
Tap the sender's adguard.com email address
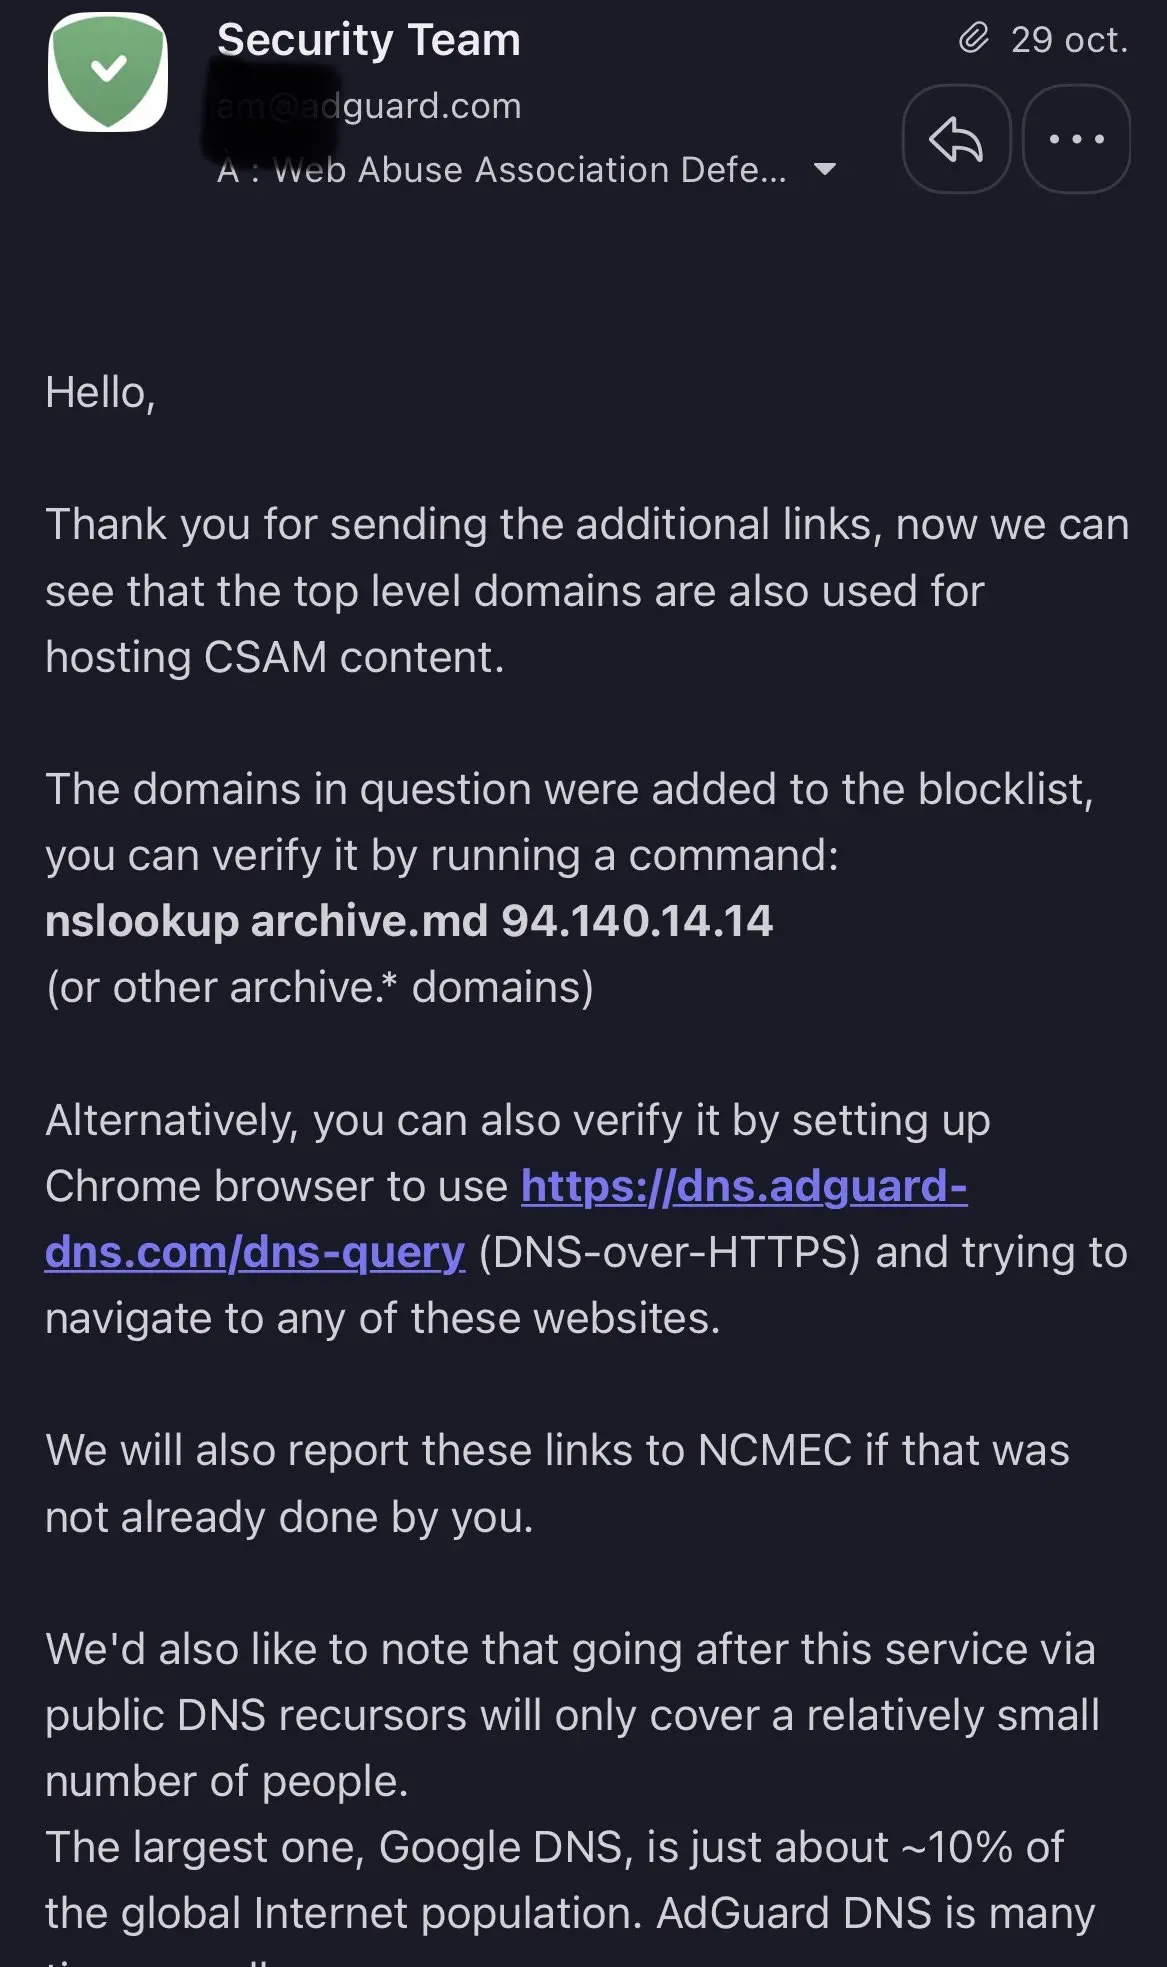pyautogui.click(x=369, y=105)
